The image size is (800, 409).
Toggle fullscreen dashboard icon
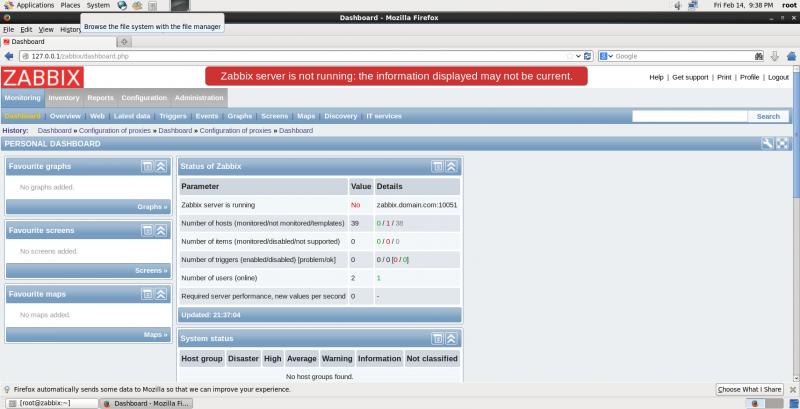click(x=782, y=143)
